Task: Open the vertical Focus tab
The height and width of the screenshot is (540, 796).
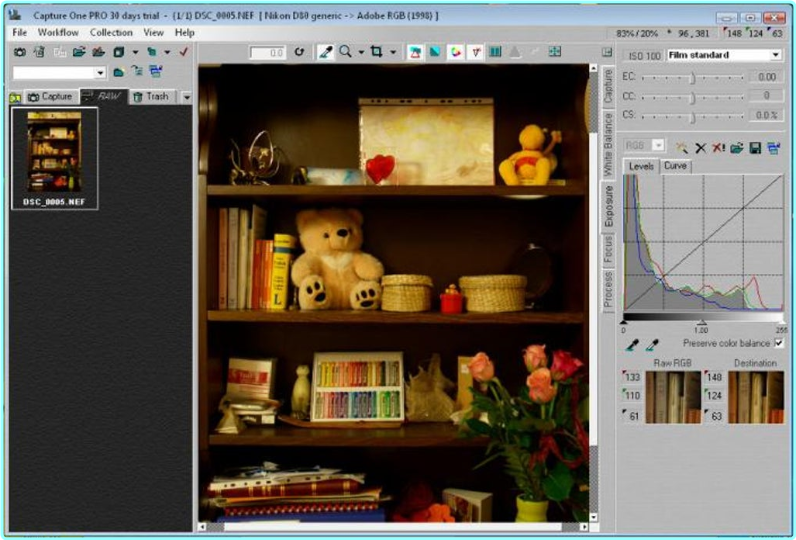Action: [608, 249]
